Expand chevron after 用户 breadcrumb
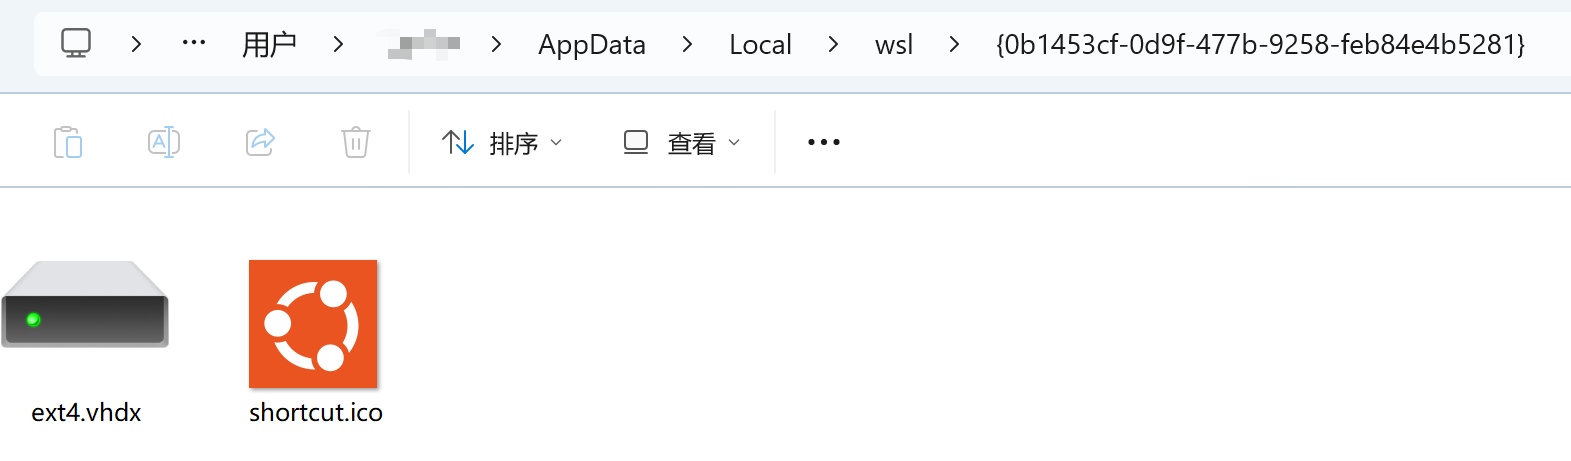Screen dimensions: 1571x461 click(338, 44)
